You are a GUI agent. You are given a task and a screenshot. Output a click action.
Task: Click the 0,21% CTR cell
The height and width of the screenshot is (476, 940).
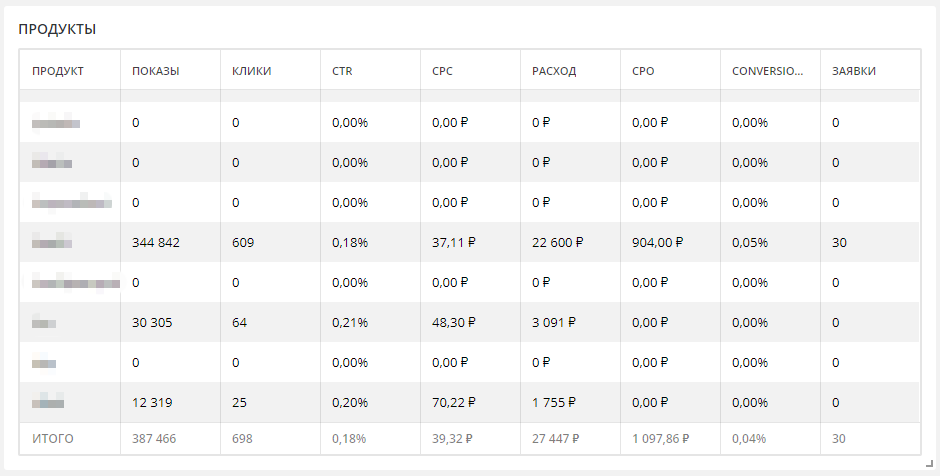(x=350, y=323)
